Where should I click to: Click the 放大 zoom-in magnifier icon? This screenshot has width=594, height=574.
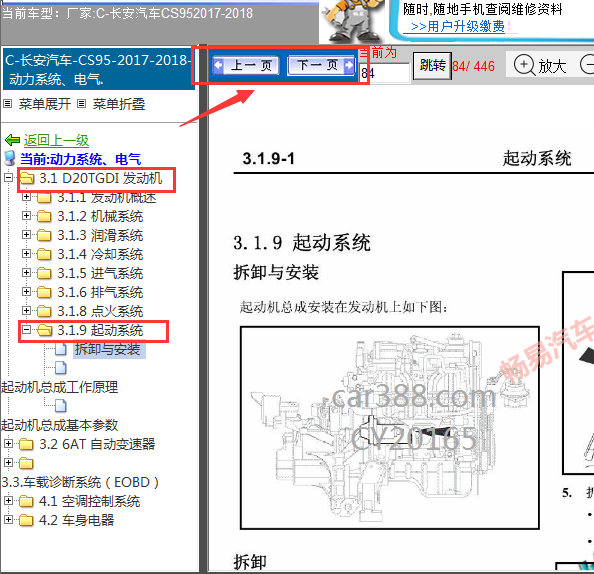[x=524, y=65]
